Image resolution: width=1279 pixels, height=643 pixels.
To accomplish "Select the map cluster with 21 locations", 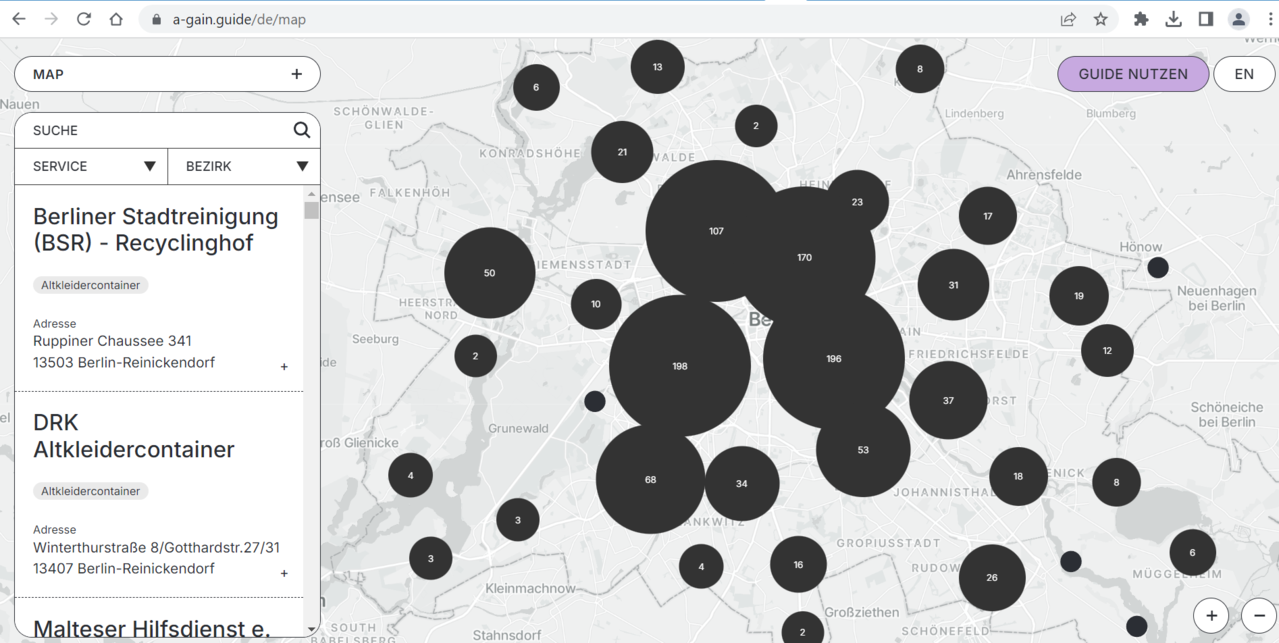I will (x=622, y=152).
